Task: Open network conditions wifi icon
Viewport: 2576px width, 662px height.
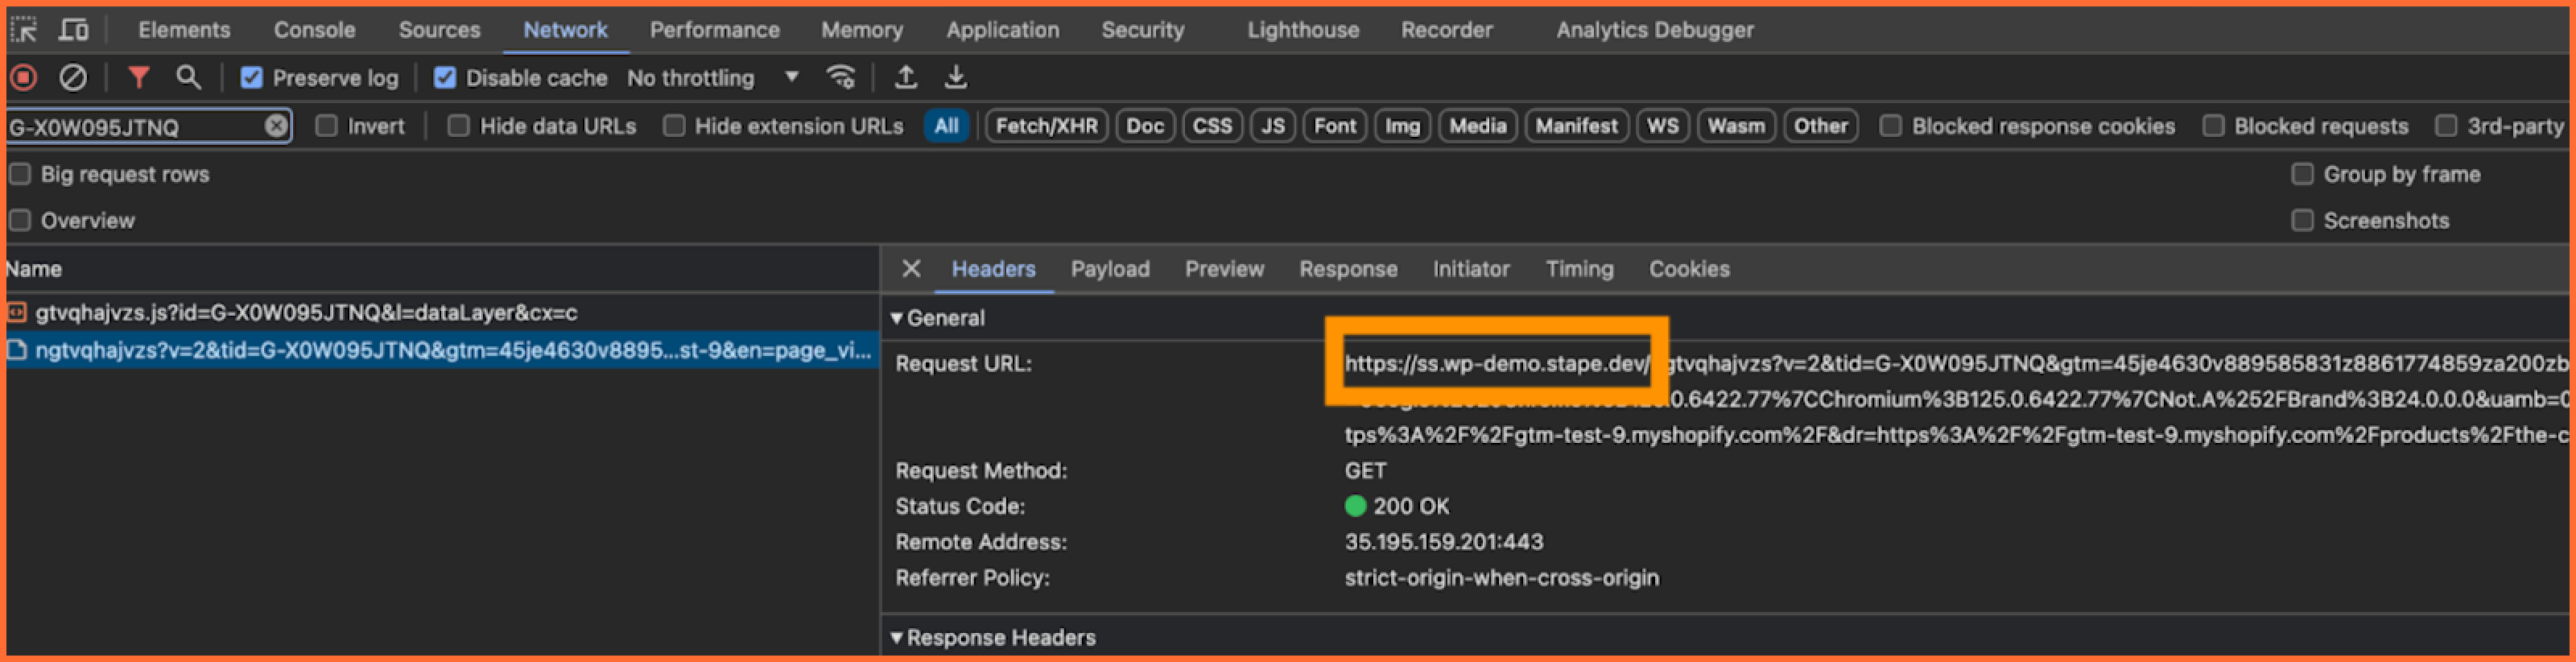Action: pyautogui.click(x=841, y=77)
